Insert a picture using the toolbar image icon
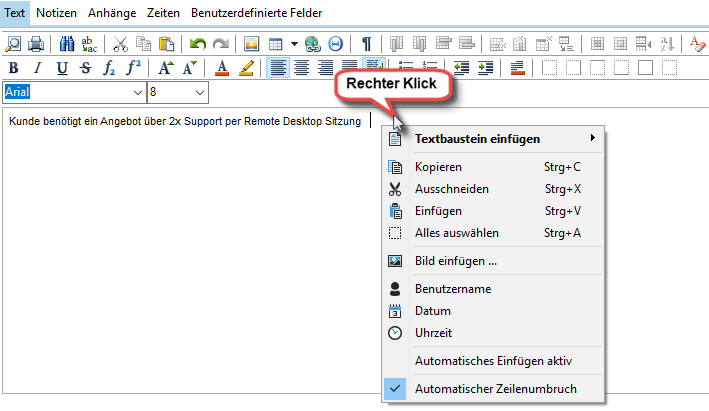The height and width of the screenshot is (411, 709). click(x=252, y=44)
